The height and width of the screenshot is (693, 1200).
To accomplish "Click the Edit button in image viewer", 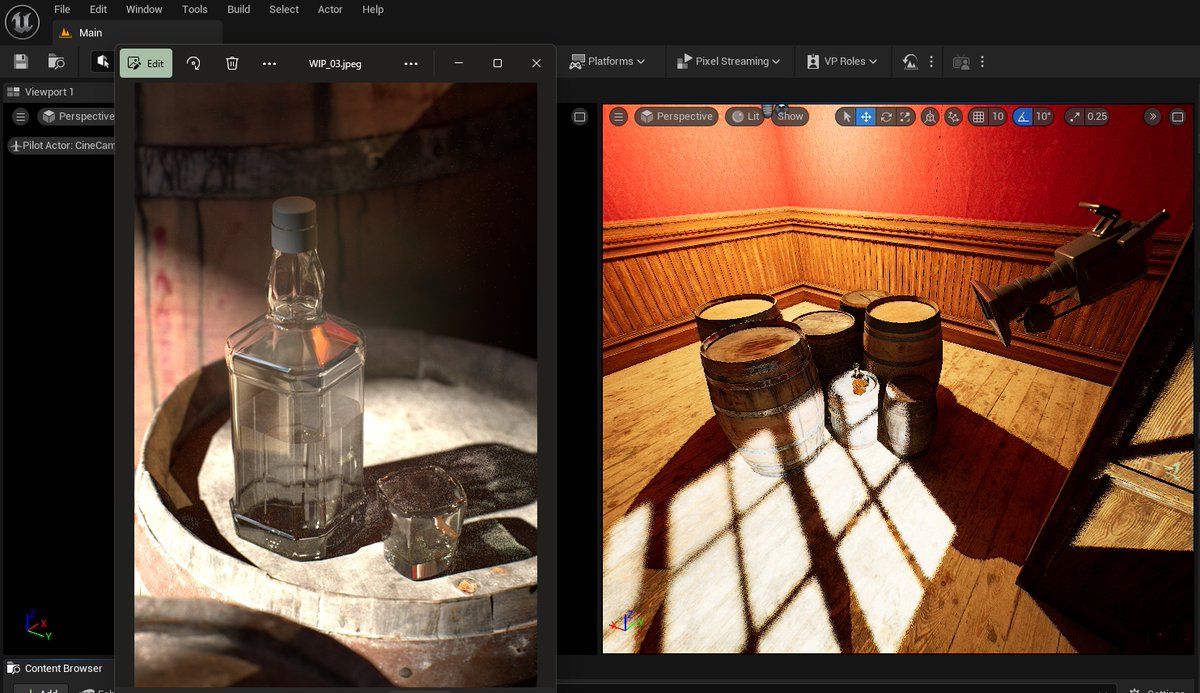I will [x=146, y=63].
